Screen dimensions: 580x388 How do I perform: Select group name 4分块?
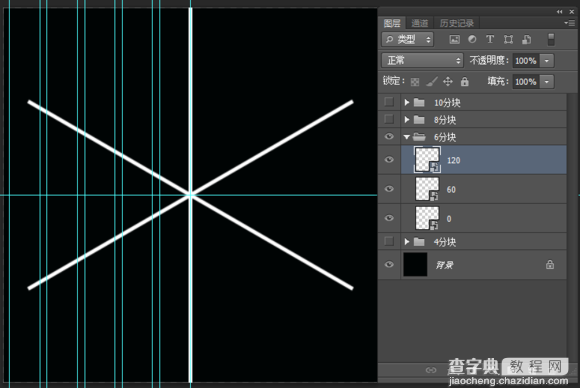pyautogui.click(x=445, y=242)
